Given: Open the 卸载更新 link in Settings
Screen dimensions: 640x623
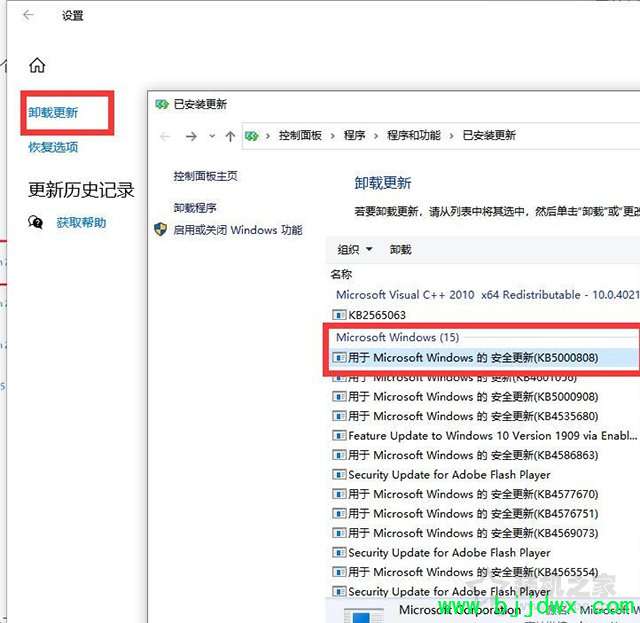Looking at the screenshot, I should (x=53, y=112).
